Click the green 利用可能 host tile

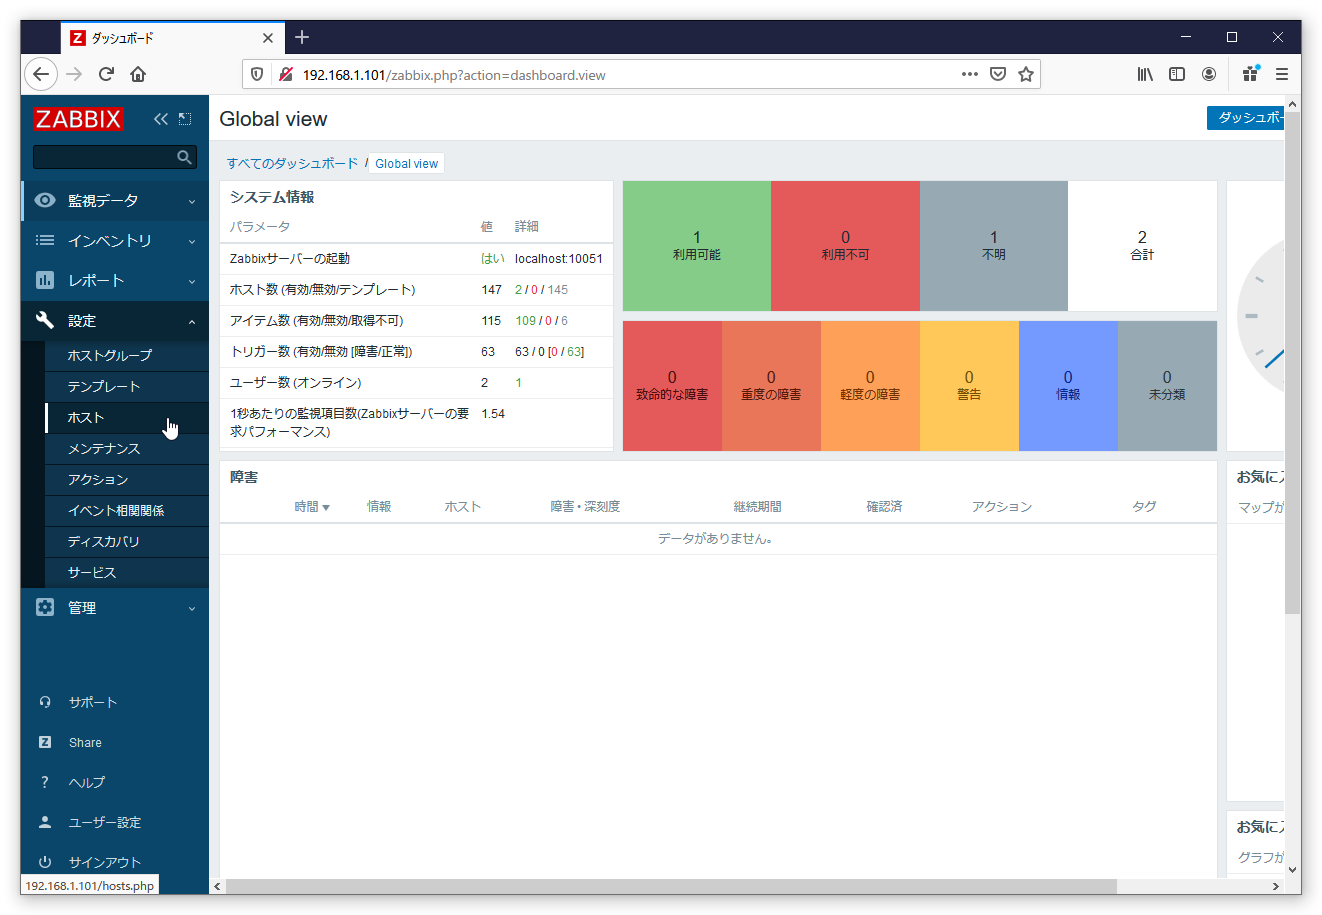(697, 246)
